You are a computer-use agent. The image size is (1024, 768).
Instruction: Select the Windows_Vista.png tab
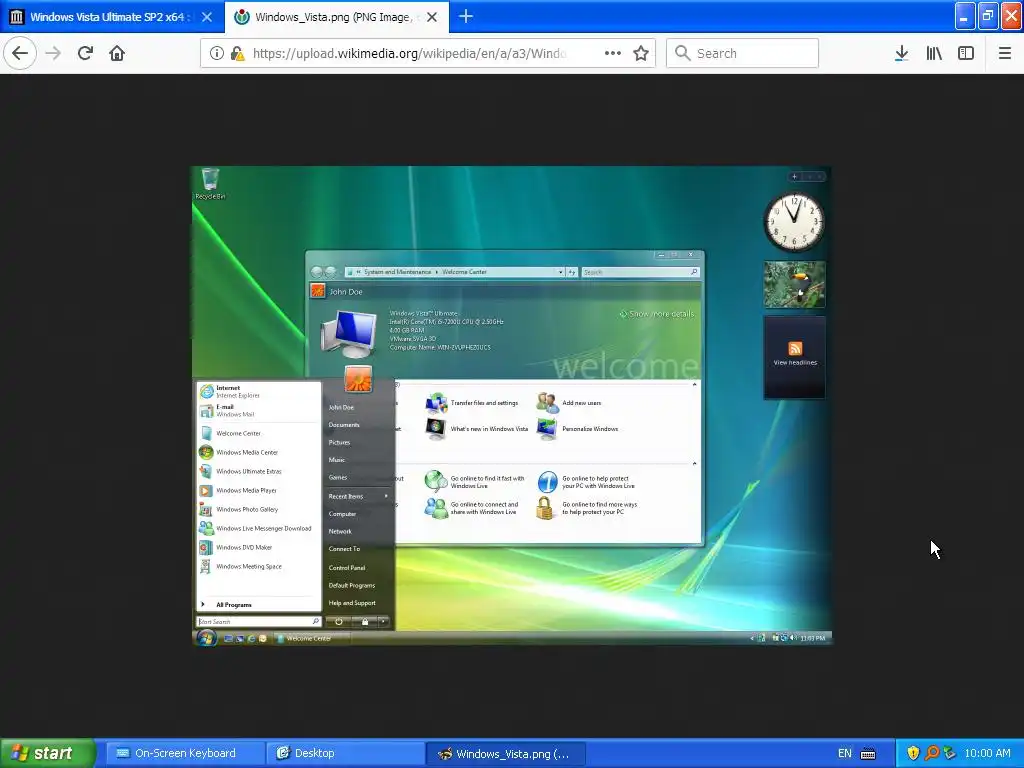pos(336,16)
